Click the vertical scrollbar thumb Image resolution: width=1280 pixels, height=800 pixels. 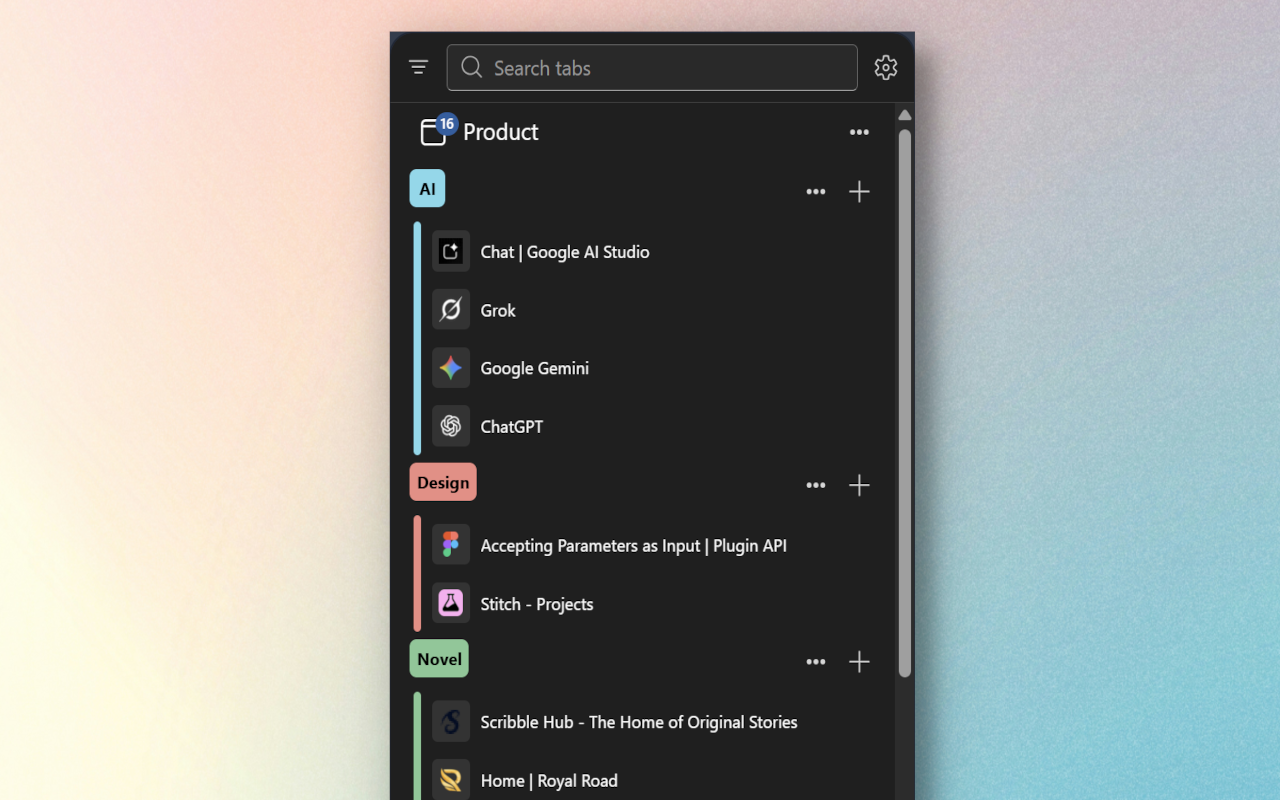pos(905,403)
